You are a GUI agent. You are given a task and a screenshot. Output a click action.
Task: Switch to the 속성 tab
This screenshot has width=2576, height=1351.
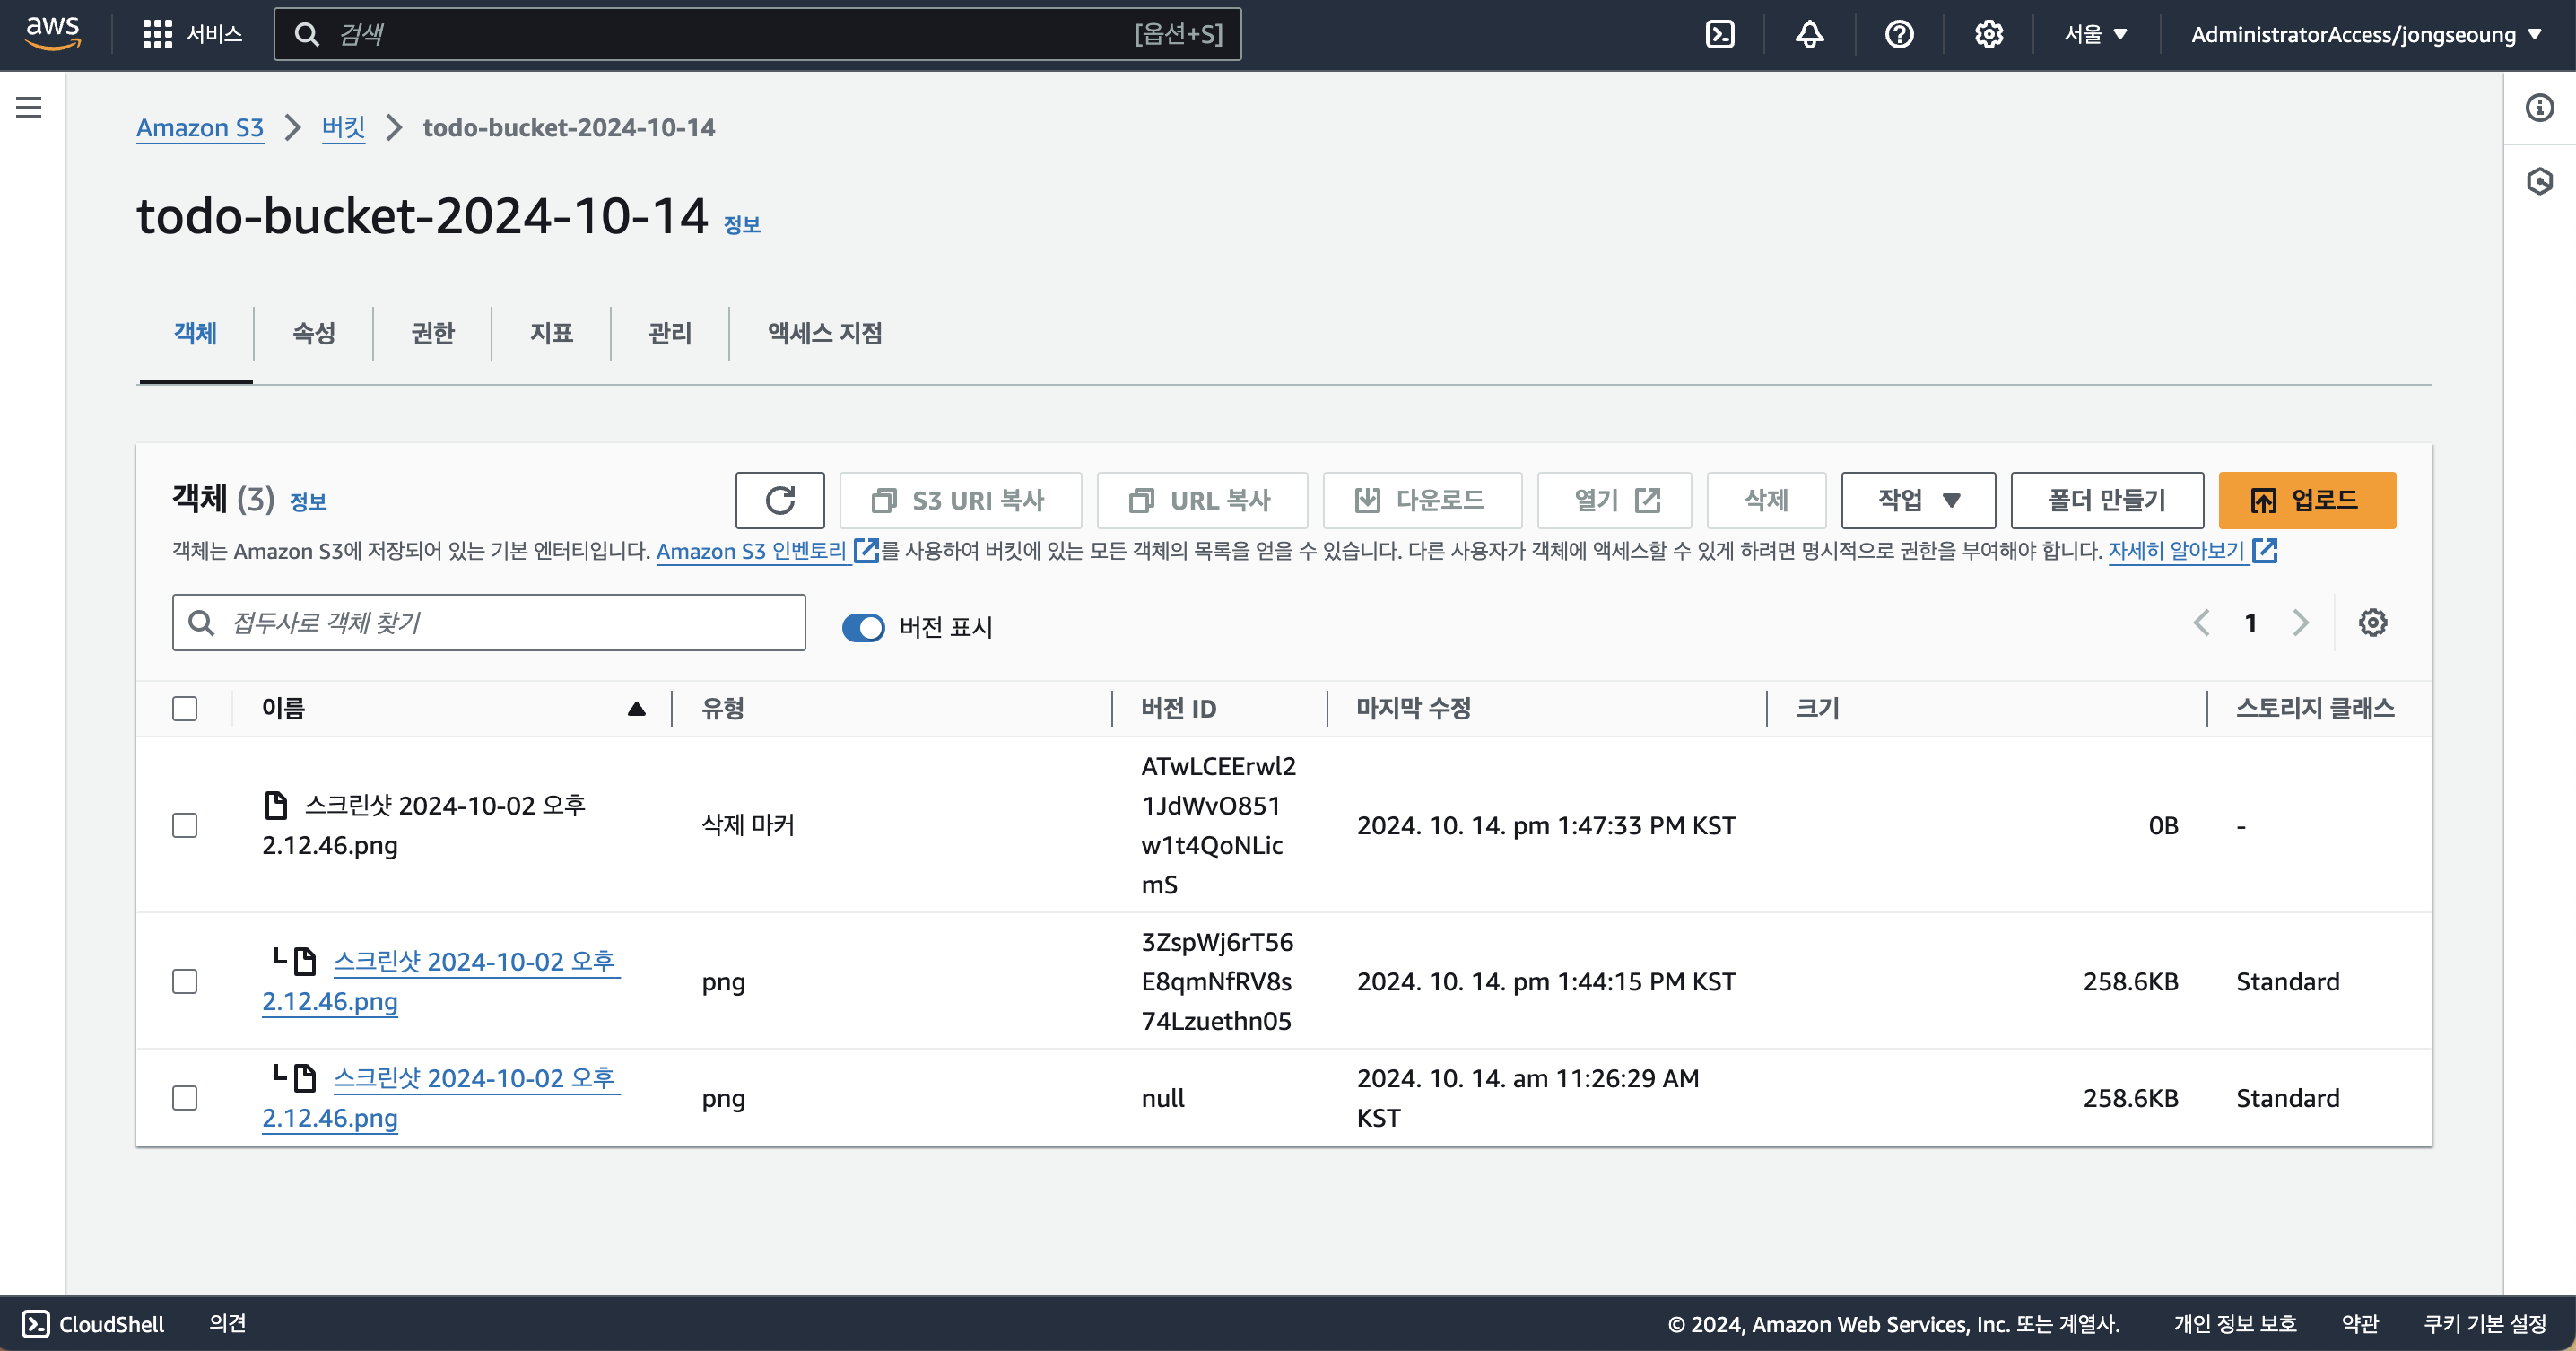(314, 333)
